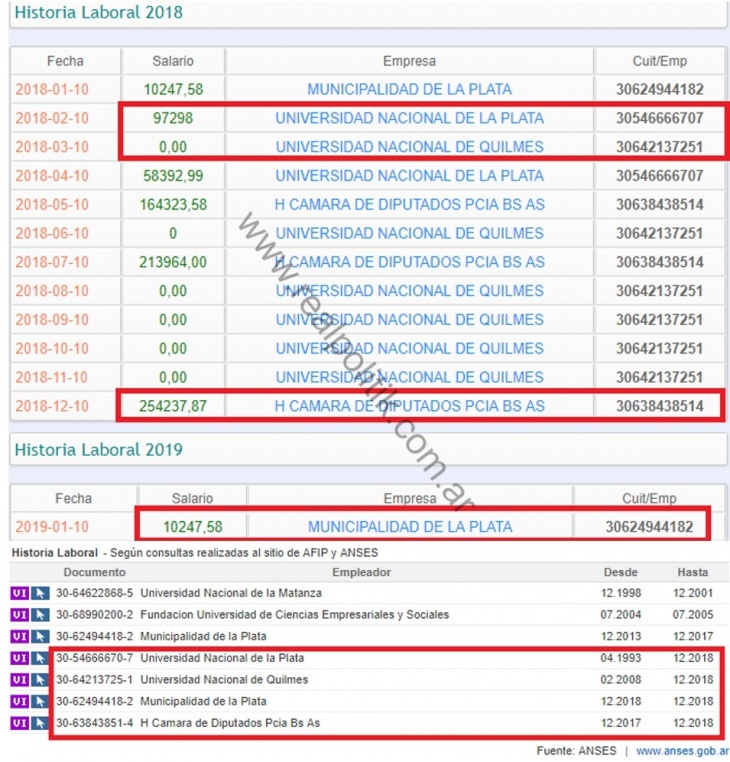Open the www.anses.gob.ar source link

point(682,751)
